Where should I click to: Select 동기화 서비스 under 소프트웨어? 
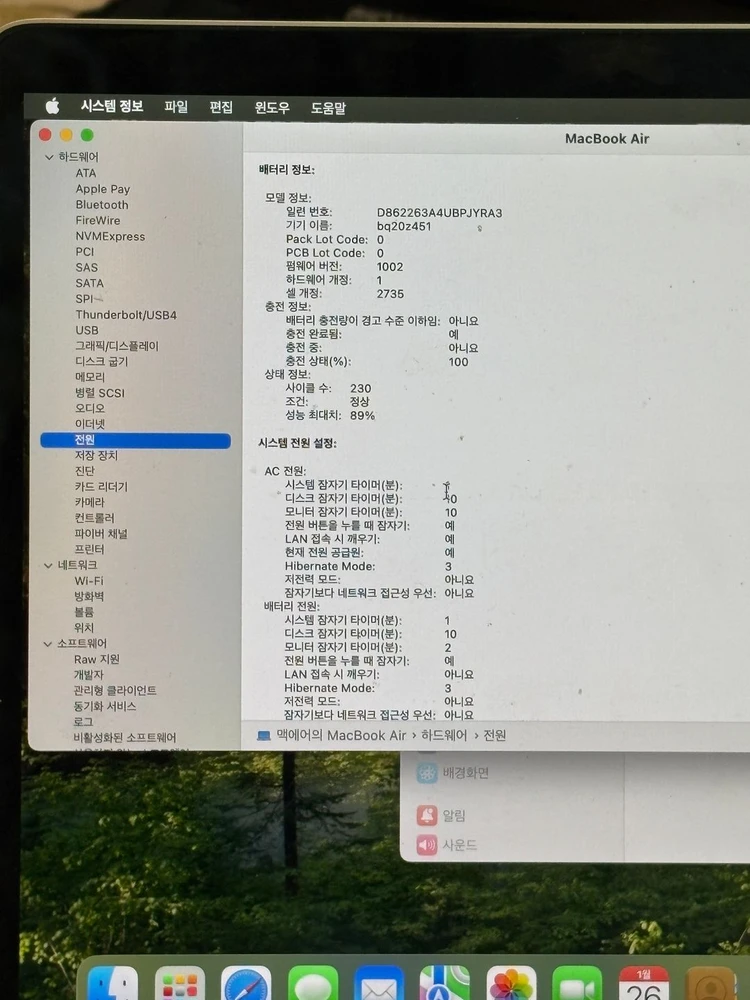click(x=105, y=707)
